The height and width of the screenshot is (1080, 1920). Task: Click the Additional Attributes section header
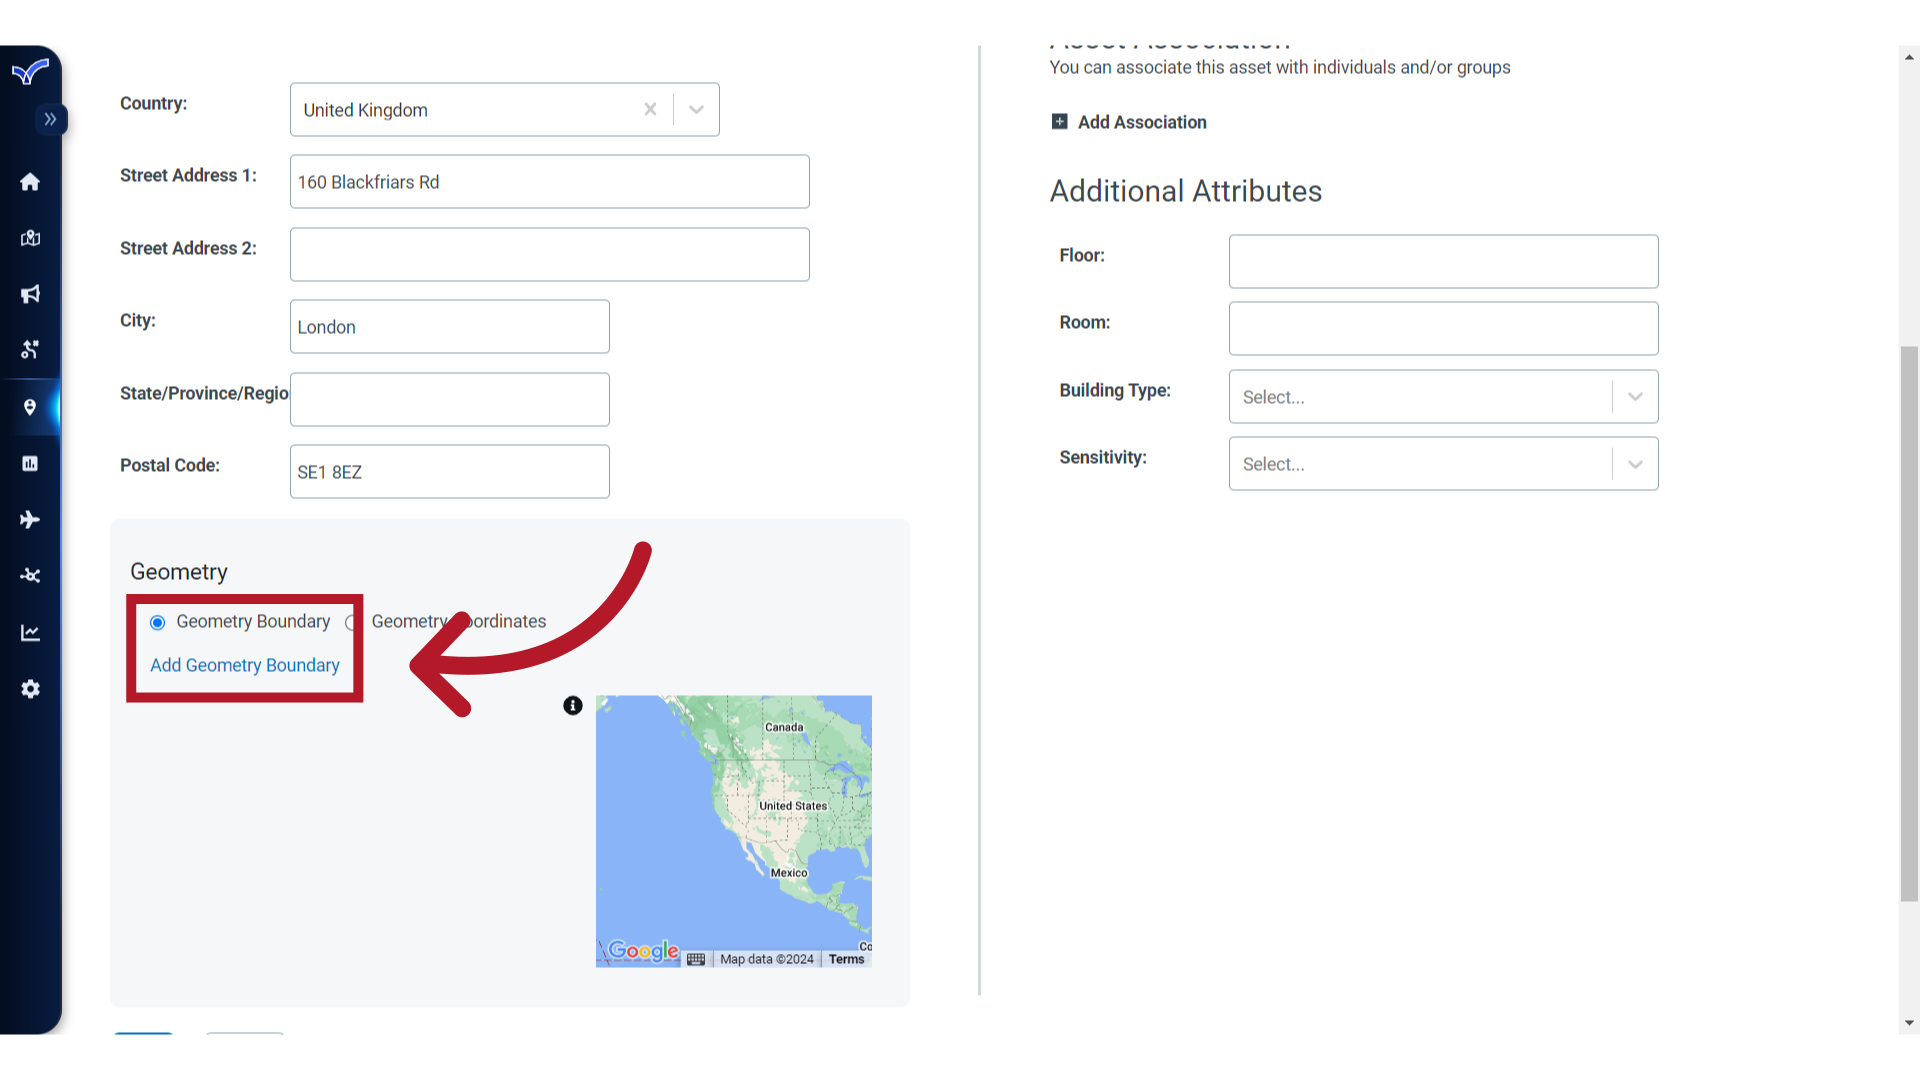pos(1187,190)
